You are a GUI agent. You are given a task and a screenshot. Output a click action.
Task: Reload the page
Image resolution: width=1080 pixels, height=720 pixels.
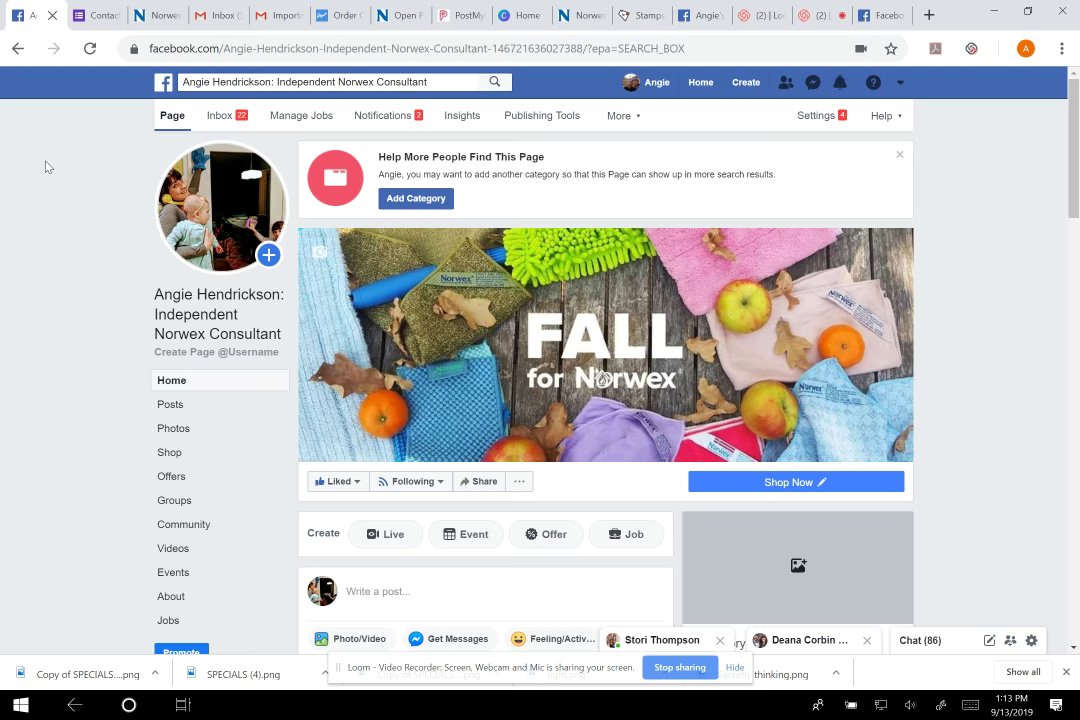click(90, 49)
